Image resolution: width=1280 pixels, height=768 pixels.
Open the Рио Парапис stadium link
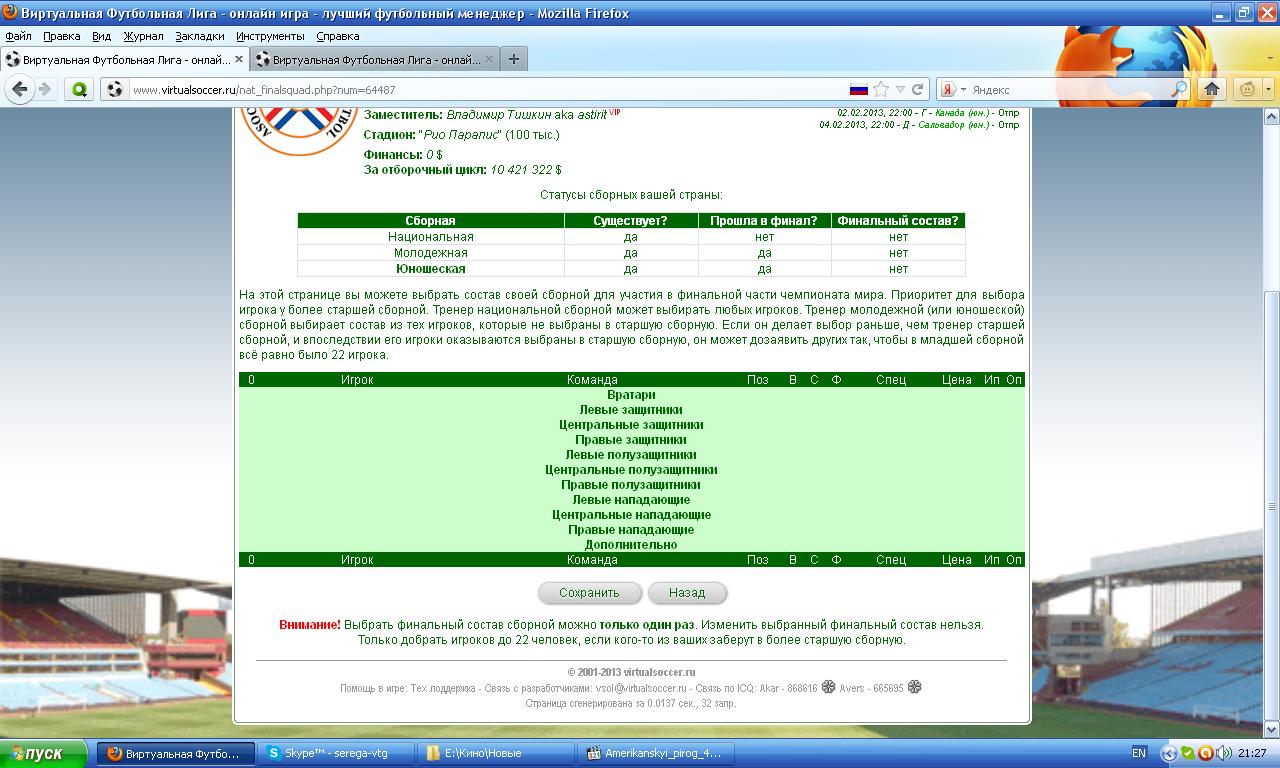pyautogui.click(x=459, y=135)
